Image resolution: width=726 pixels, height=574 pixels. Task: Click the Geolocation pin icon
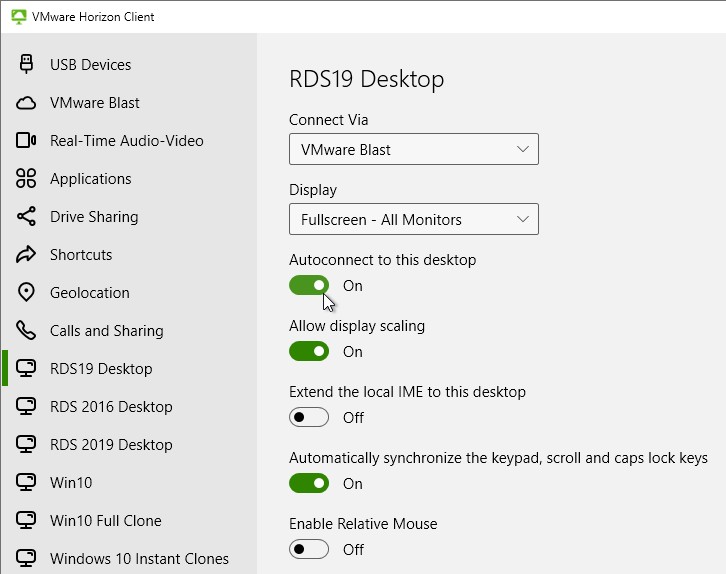[26, 292]
